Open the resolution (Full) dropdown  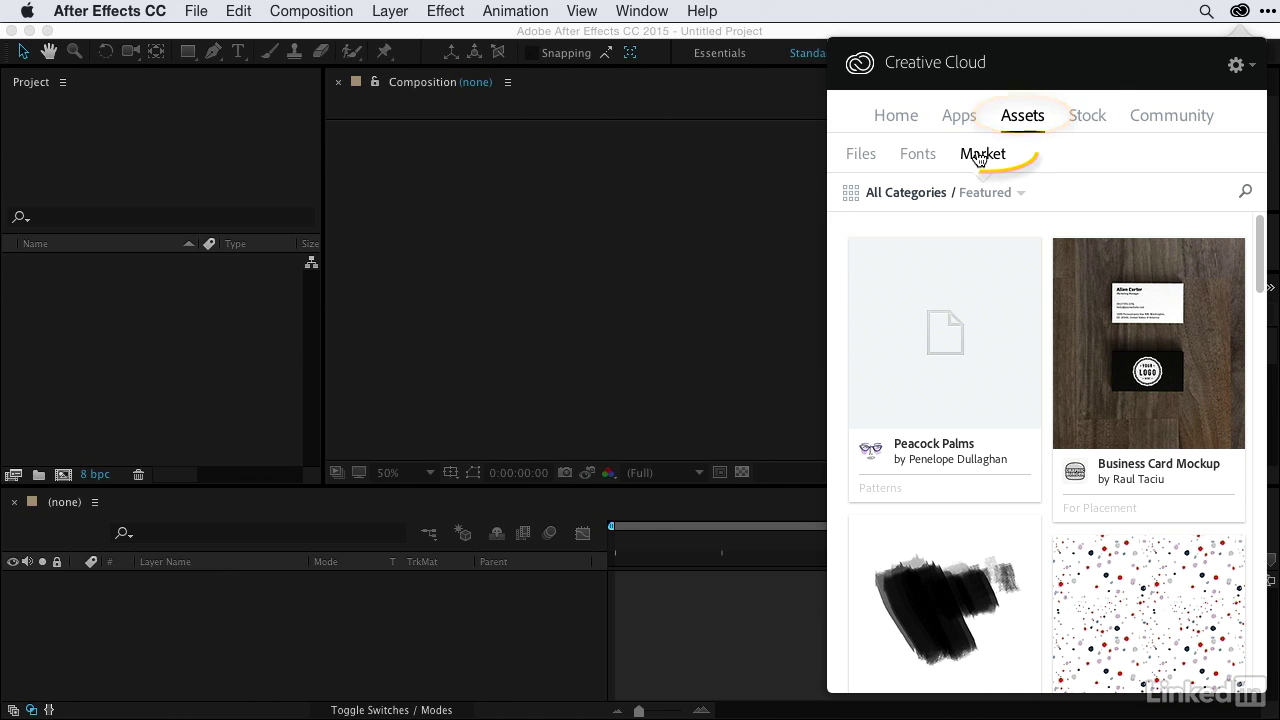pos(665,473)
